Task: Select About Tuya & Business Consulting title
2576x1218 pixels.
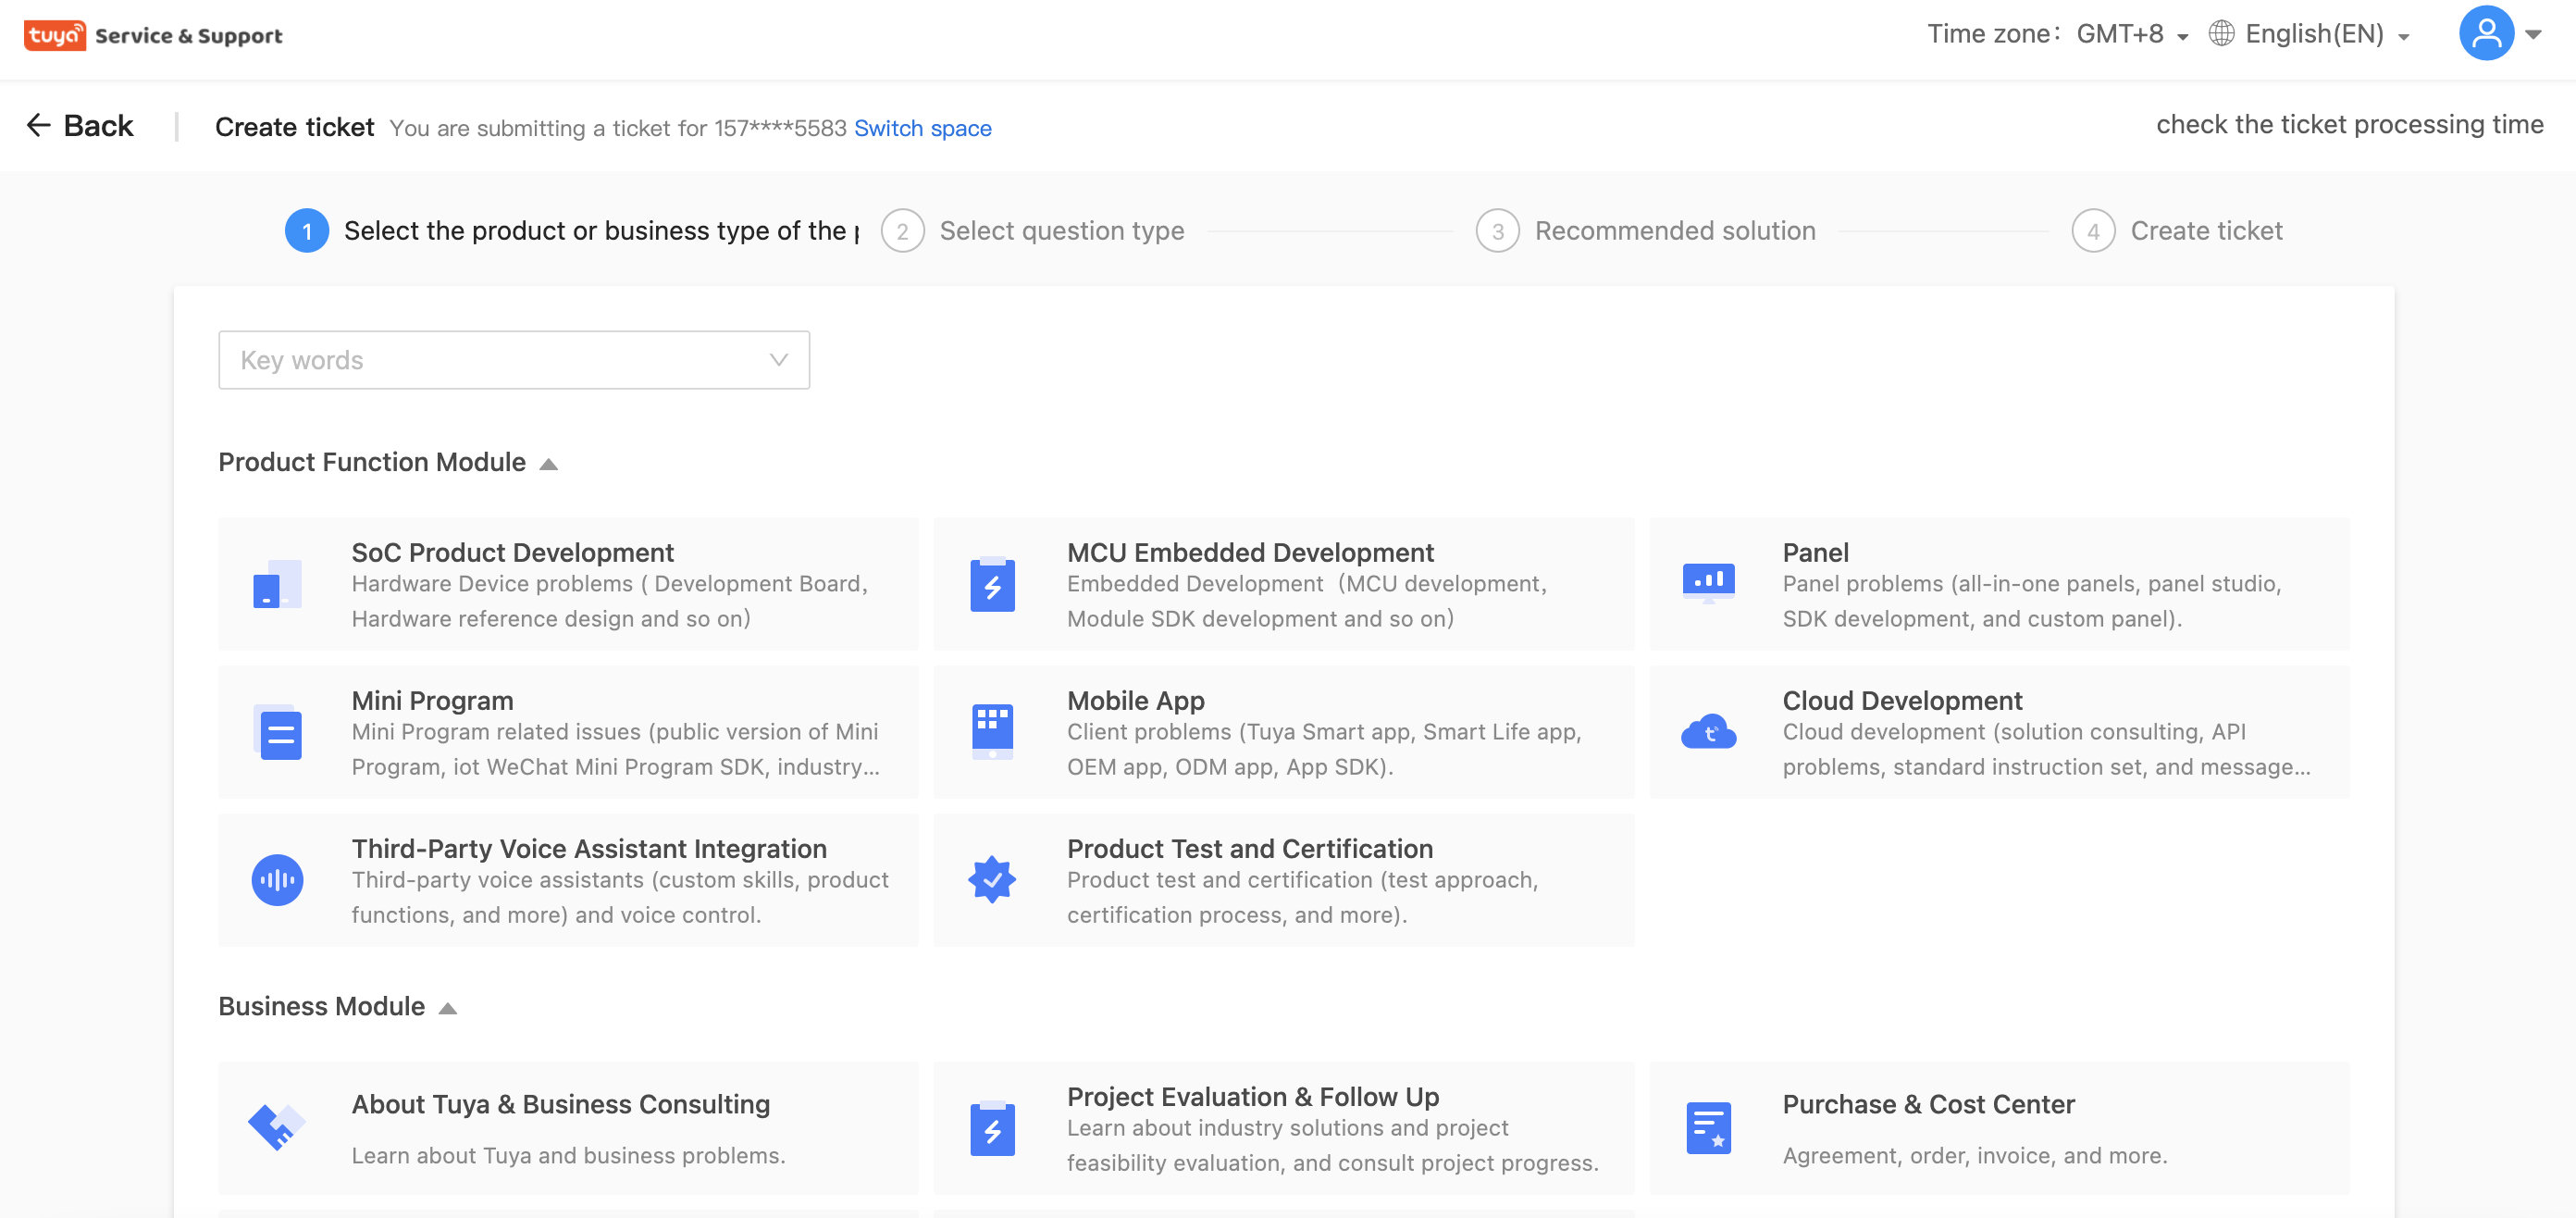Action: tap(560, 1104)
